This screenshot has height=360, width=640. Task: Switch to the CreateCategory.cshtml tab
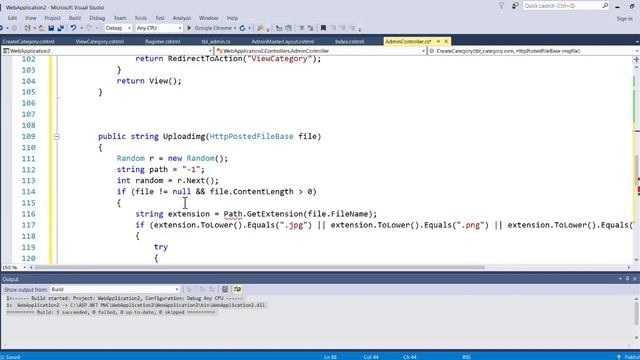click(29, 41)
